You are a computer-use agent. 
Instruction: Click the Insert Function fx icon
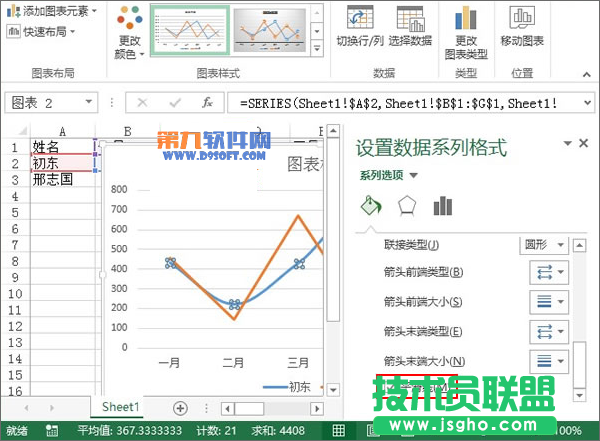pos(207,102)
